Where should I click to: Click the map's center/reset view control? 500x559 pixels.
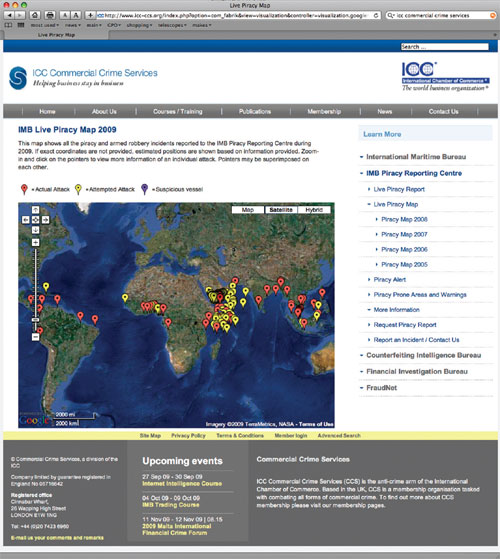(x=35, y=220)
